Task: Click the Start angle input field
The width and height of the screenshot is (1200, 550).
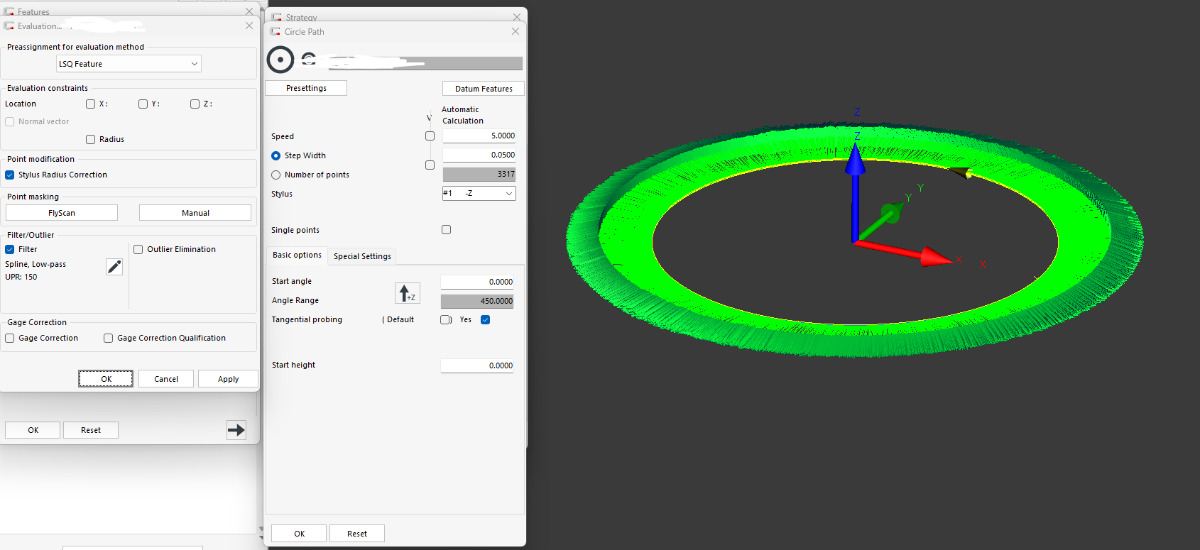Action: [x=478, y=282]
